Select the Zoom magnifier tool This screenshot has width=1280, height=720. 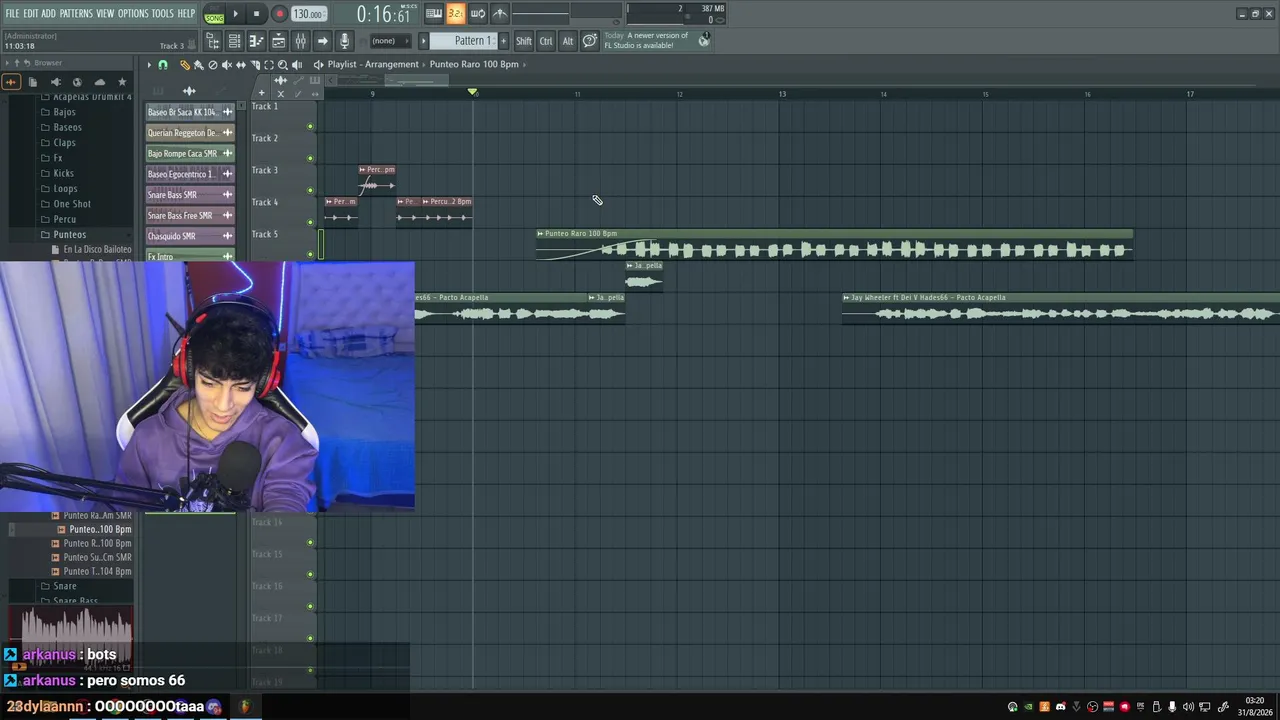coord(283,65)
